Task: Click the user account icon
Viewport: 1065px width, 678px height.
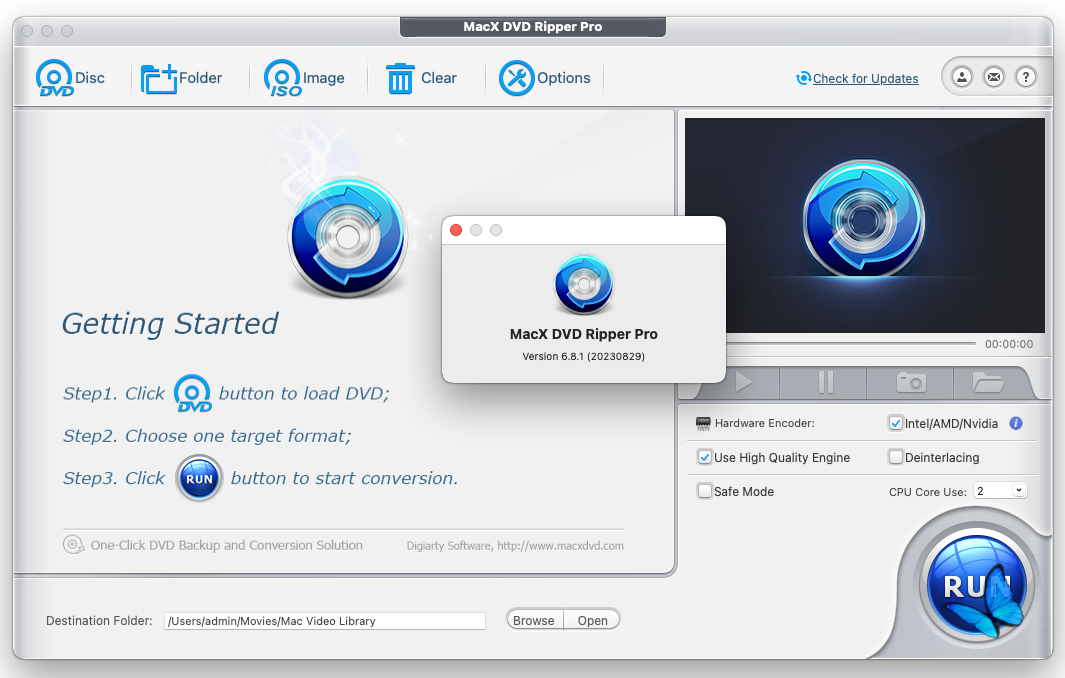Action: pos(962,77)
